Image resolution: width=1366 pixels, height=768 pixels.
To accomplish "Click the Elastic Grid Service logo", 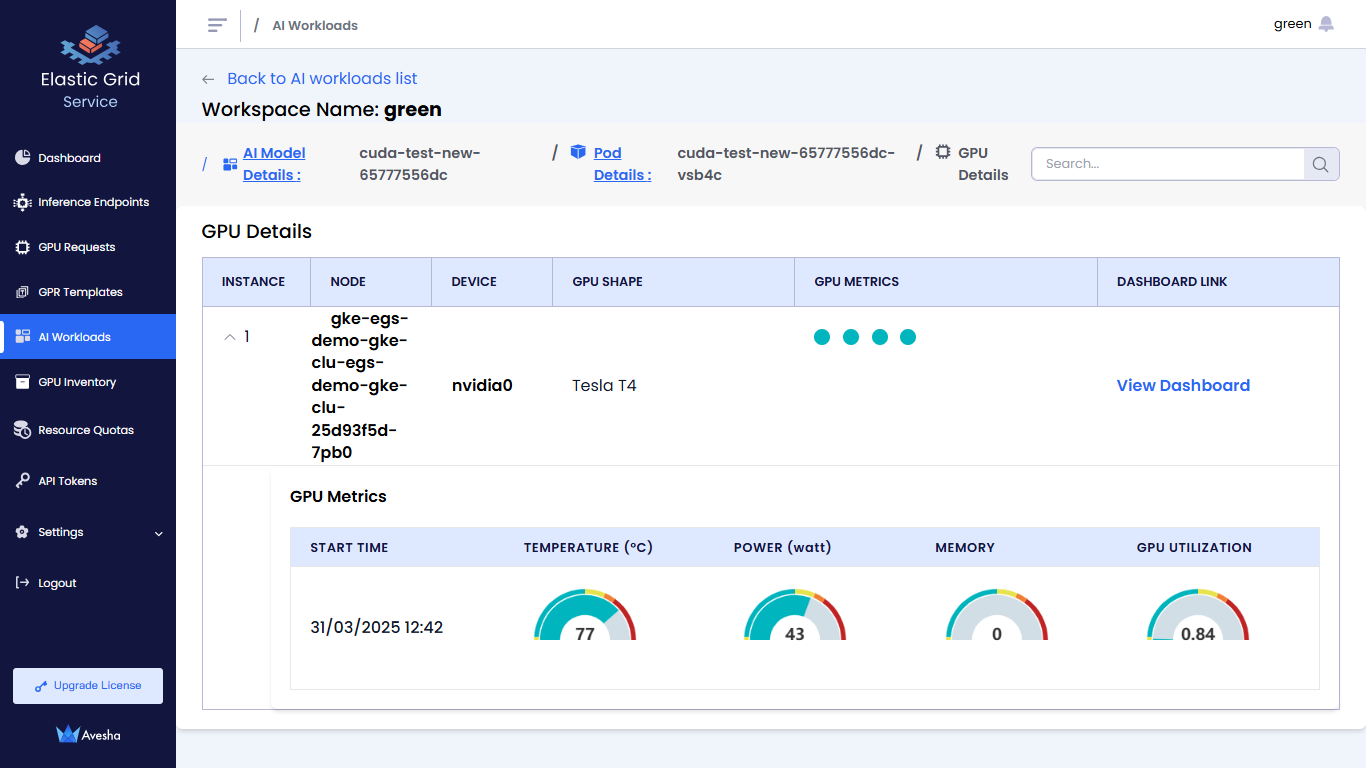I will [90, 45].
